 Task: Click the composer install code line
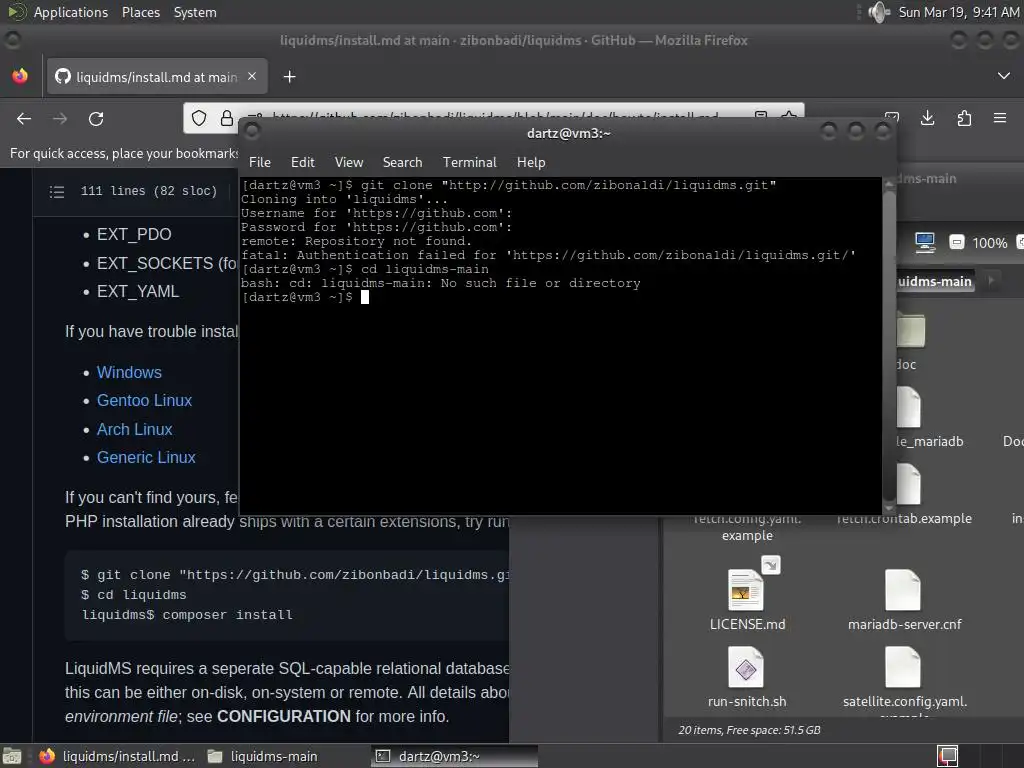point(187,615)
